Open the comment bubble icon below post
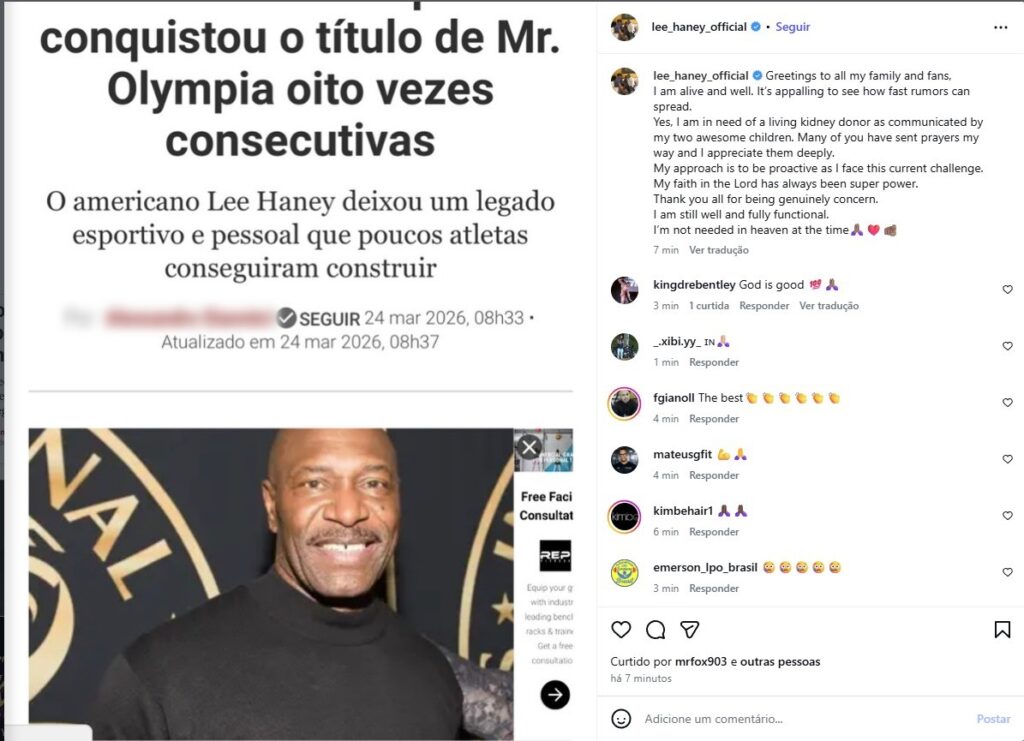The image size is (1024, 741). coord(655,629)
